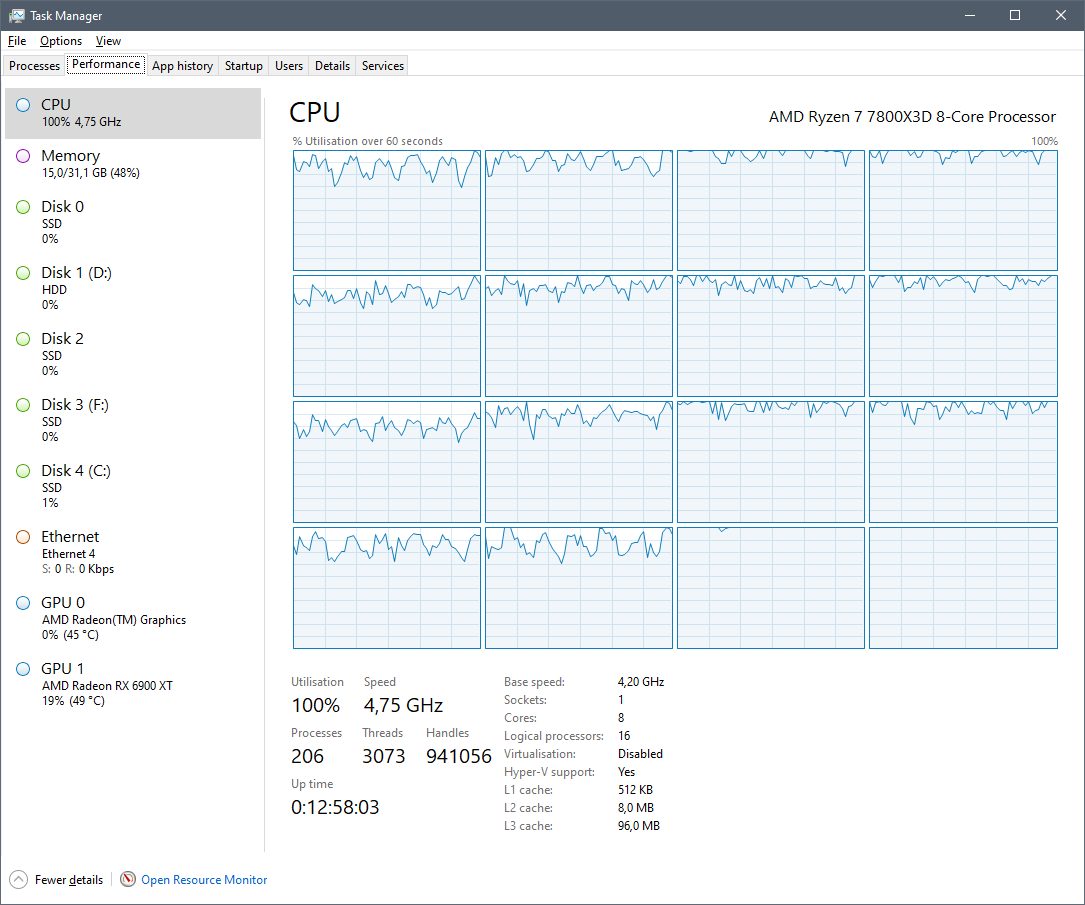Click the Resource Monitor gauge icon

128,880
